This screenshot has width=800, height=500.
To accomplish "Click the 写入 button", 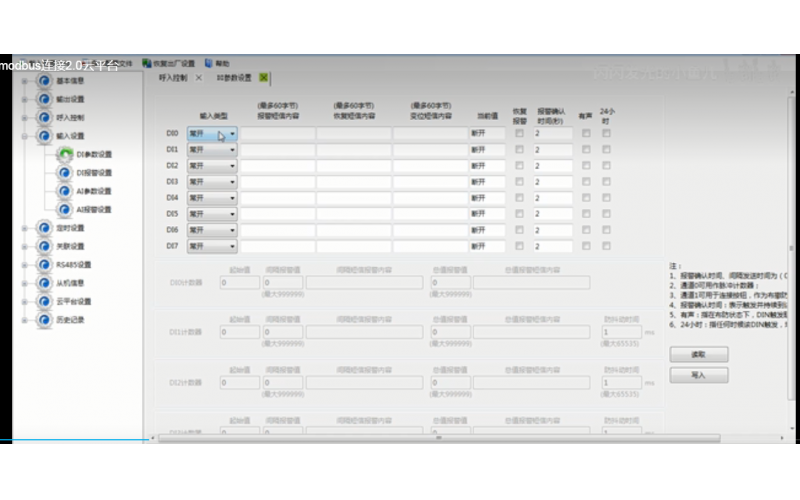I will tap(698, 375).
